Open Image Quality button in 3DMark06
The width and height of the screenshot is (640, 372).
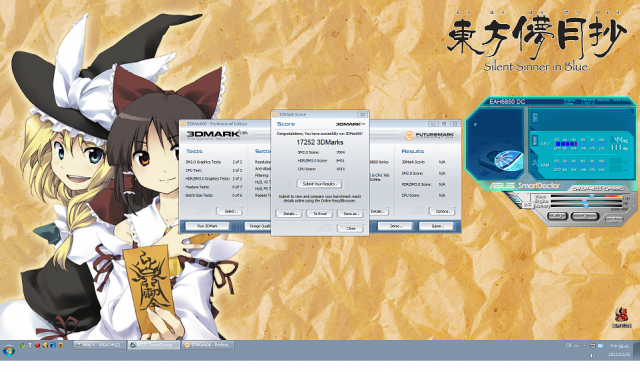pos(258,226)
